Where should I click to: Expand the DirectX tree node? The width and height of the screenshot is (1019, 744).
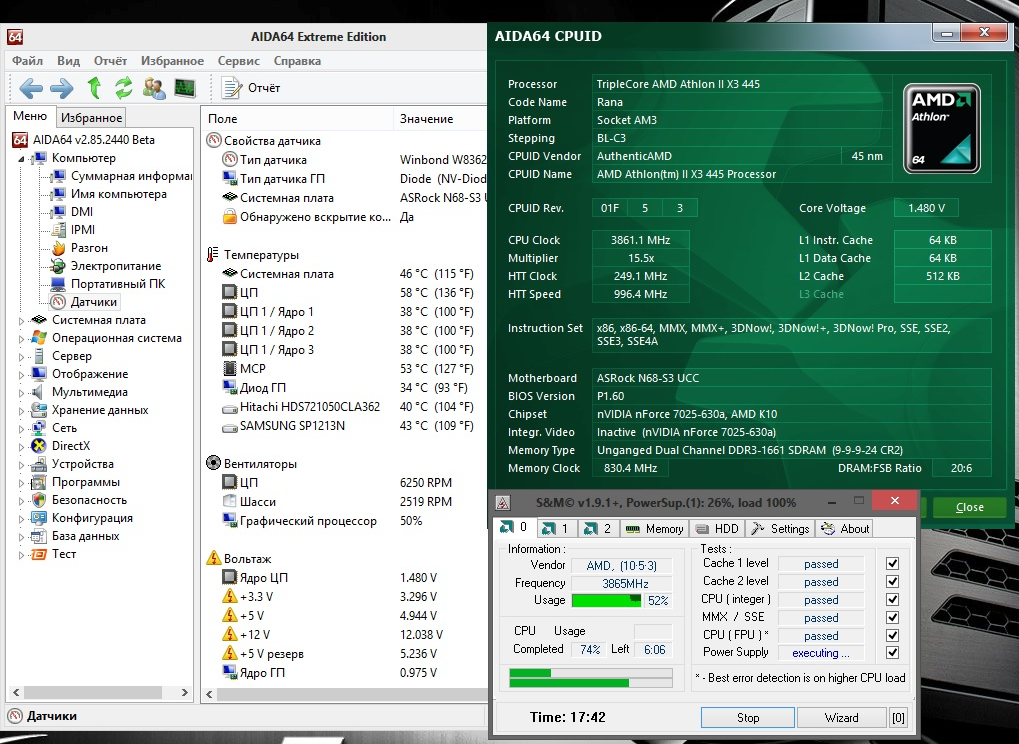21,446
